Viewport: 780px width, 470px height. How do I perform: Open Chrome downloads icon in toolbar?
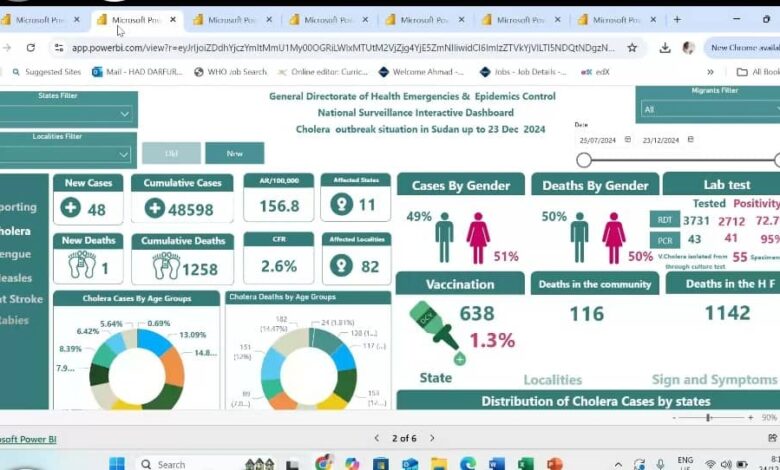coord(665,47)
